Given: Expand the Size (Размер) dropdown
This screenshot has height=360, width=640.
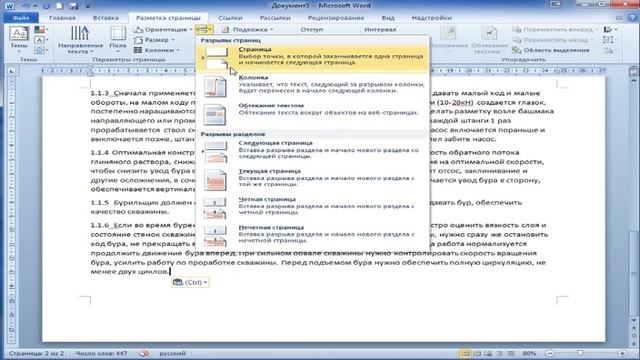Looking at the screenshot, I should pos(154,40).
